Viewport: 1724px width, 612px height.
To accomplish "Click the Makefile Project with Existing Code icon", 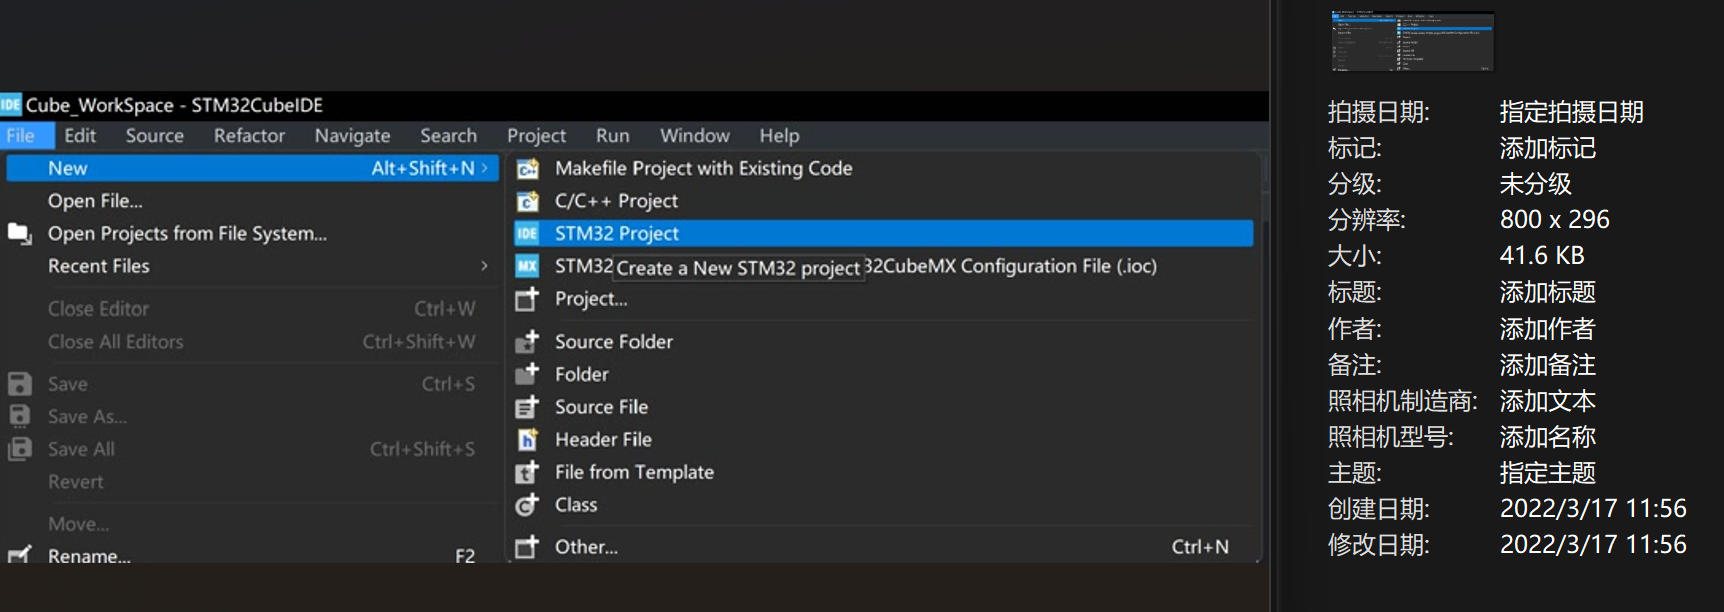I will (527, 169).
